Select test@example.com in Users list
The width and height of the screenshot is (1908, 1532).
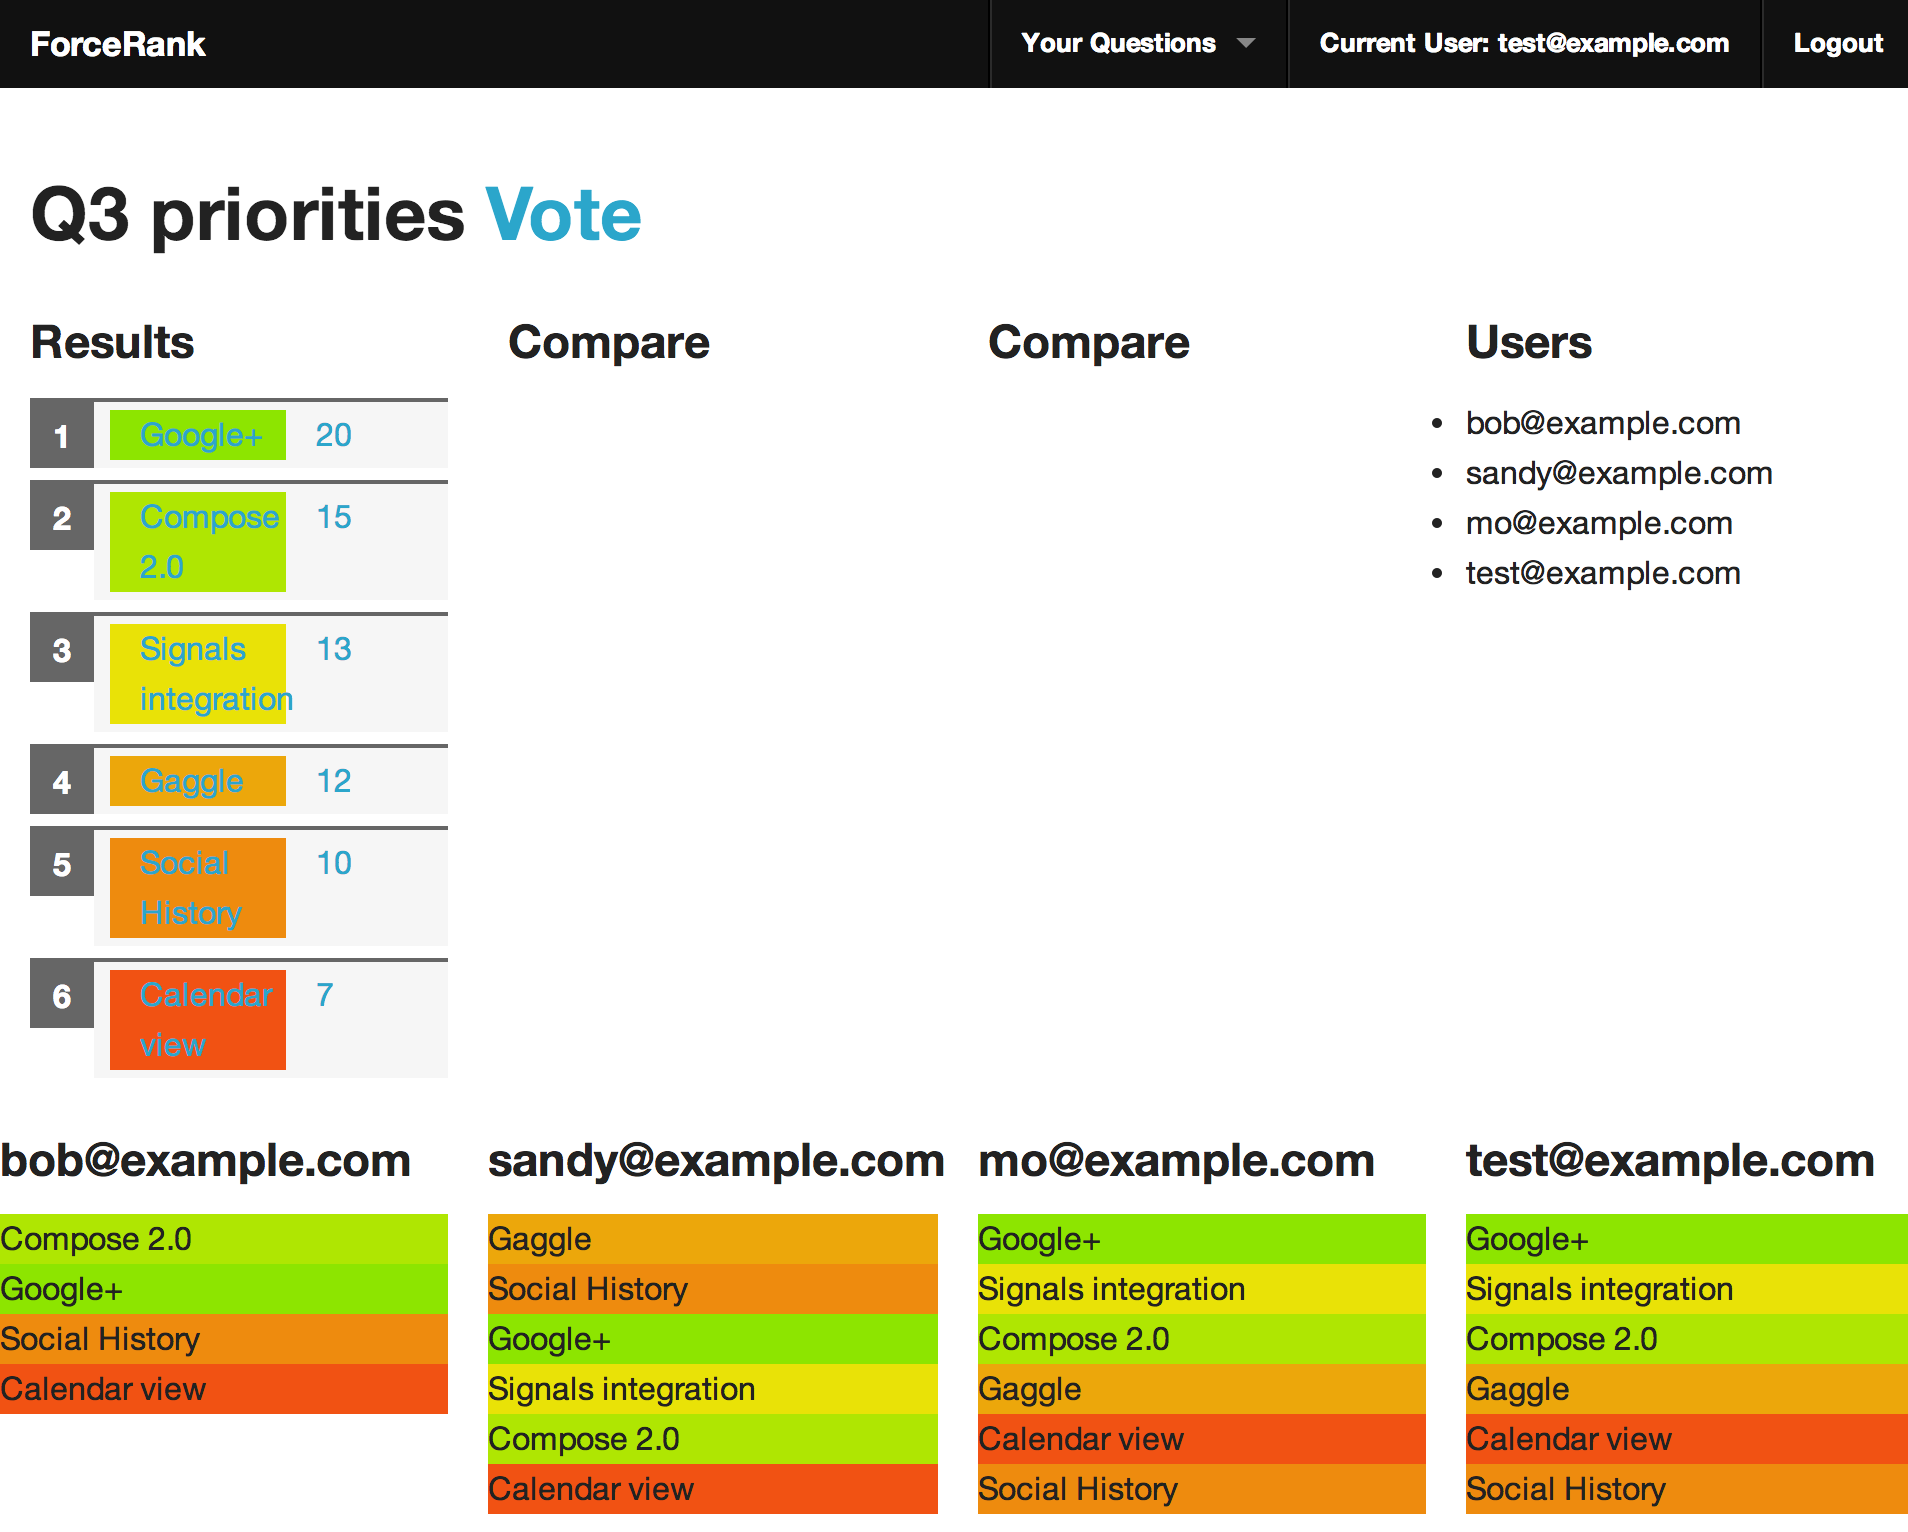1602,573
